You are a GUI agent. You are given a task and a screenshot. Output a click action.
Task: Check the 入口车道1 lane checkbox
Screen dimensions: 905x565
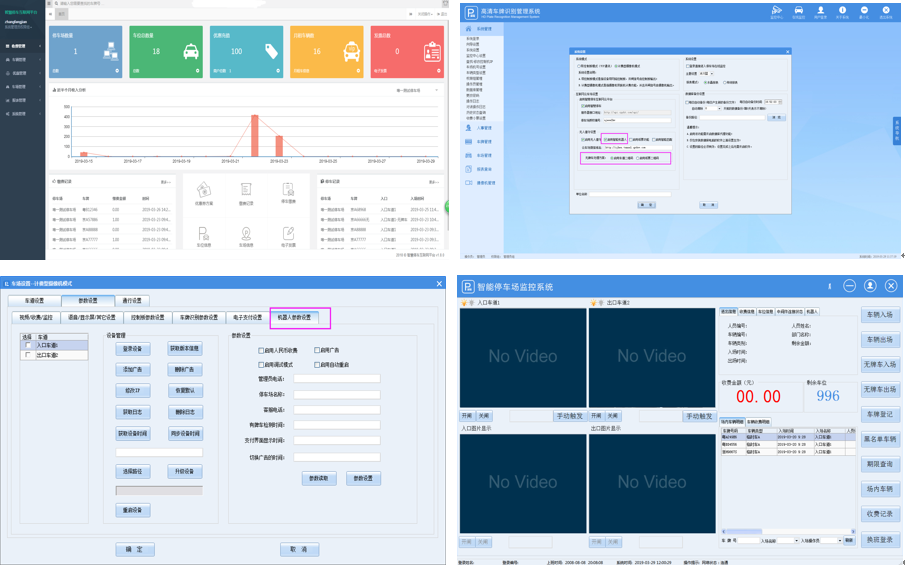coord(27,346)
